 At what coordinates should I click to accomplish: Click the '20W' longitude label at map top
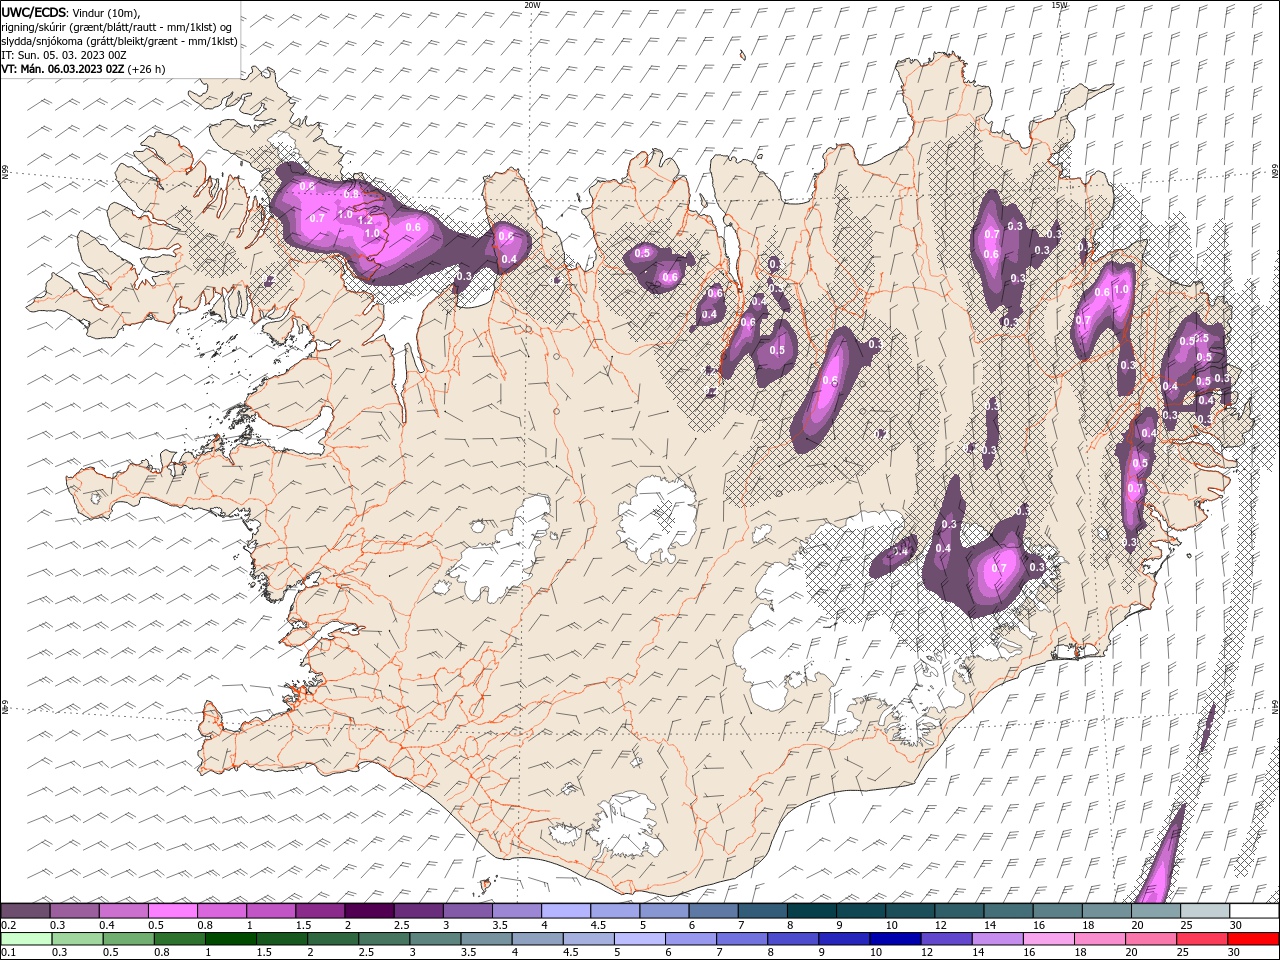point(532,5)
